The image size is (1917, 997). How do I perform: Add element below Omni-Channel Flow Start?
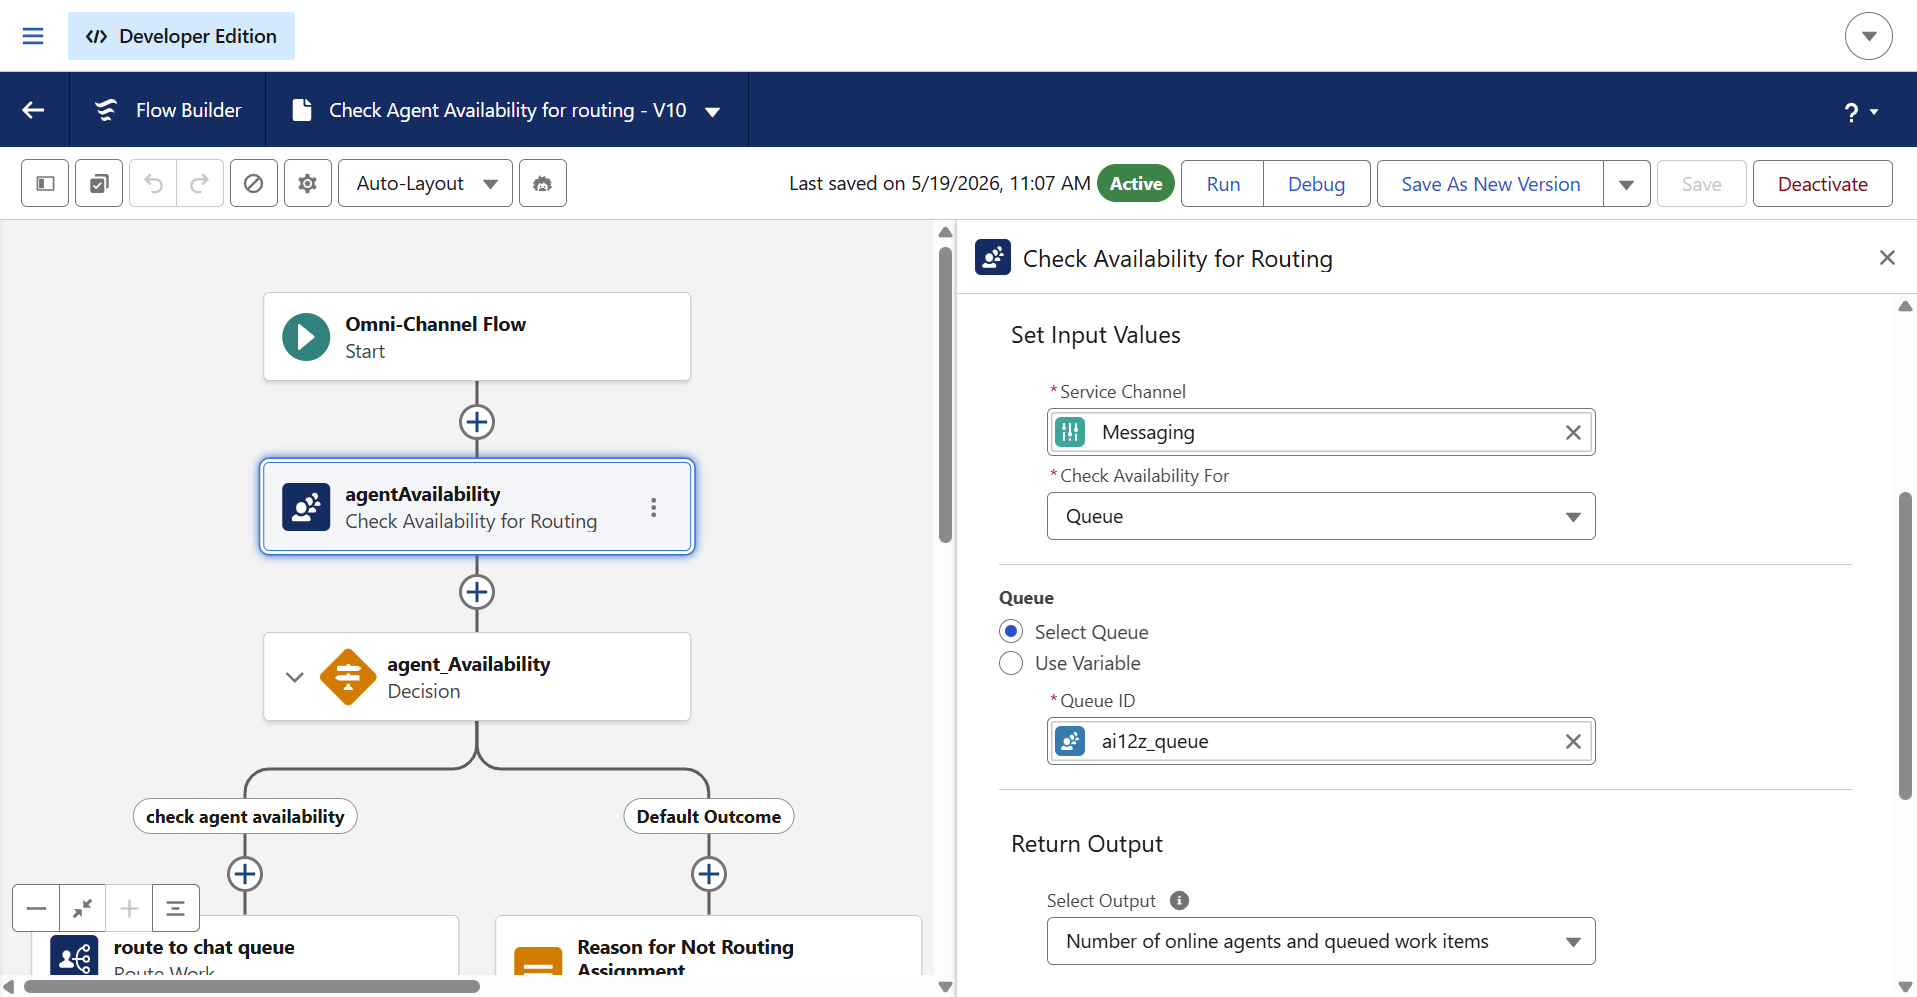[x=477, y=422]
